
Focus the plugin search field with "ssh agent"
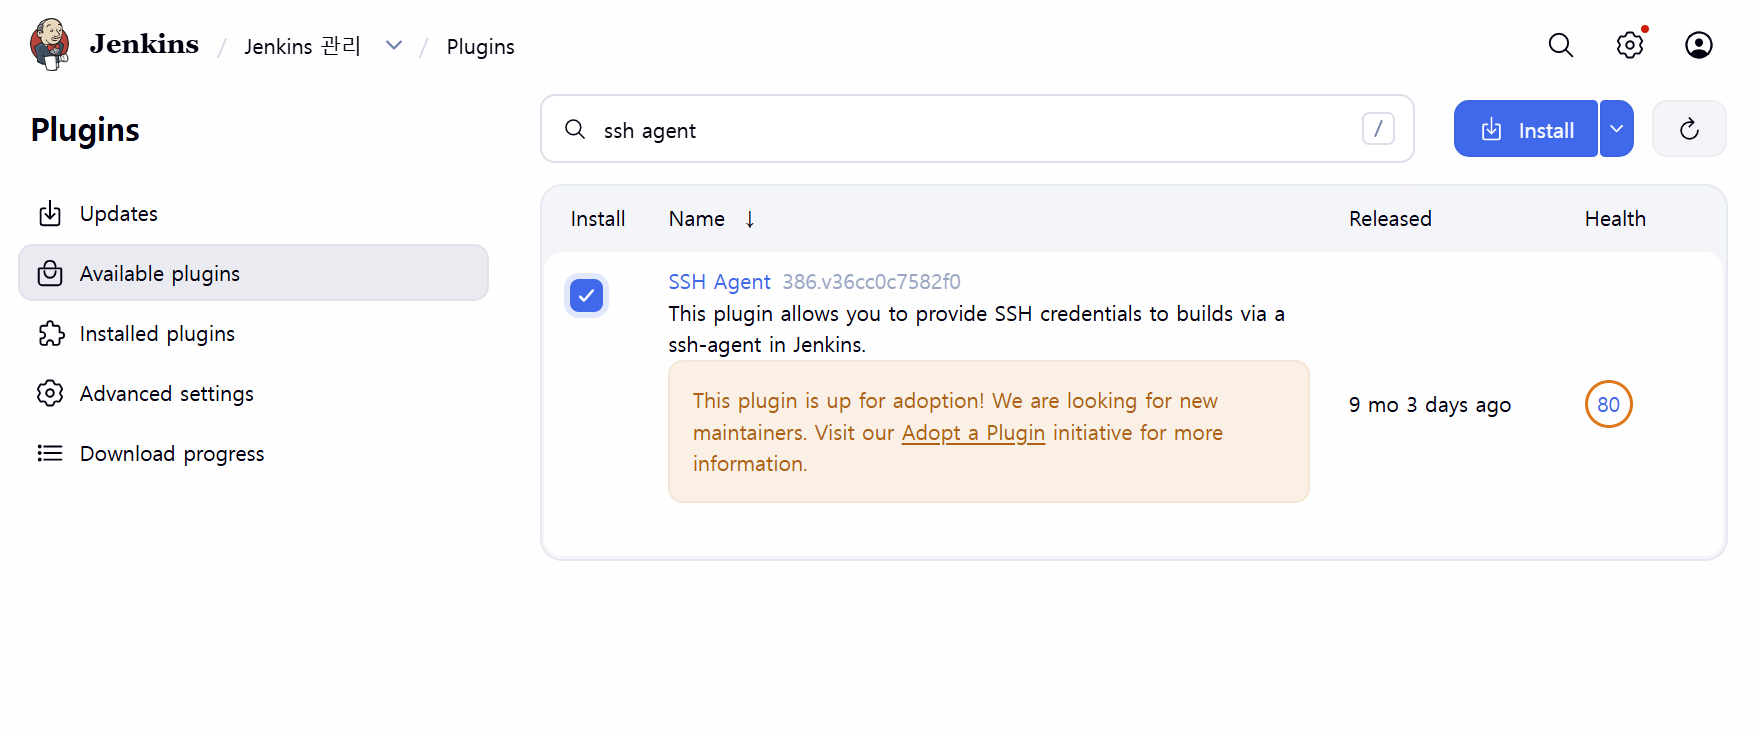(x=977, y=129)
